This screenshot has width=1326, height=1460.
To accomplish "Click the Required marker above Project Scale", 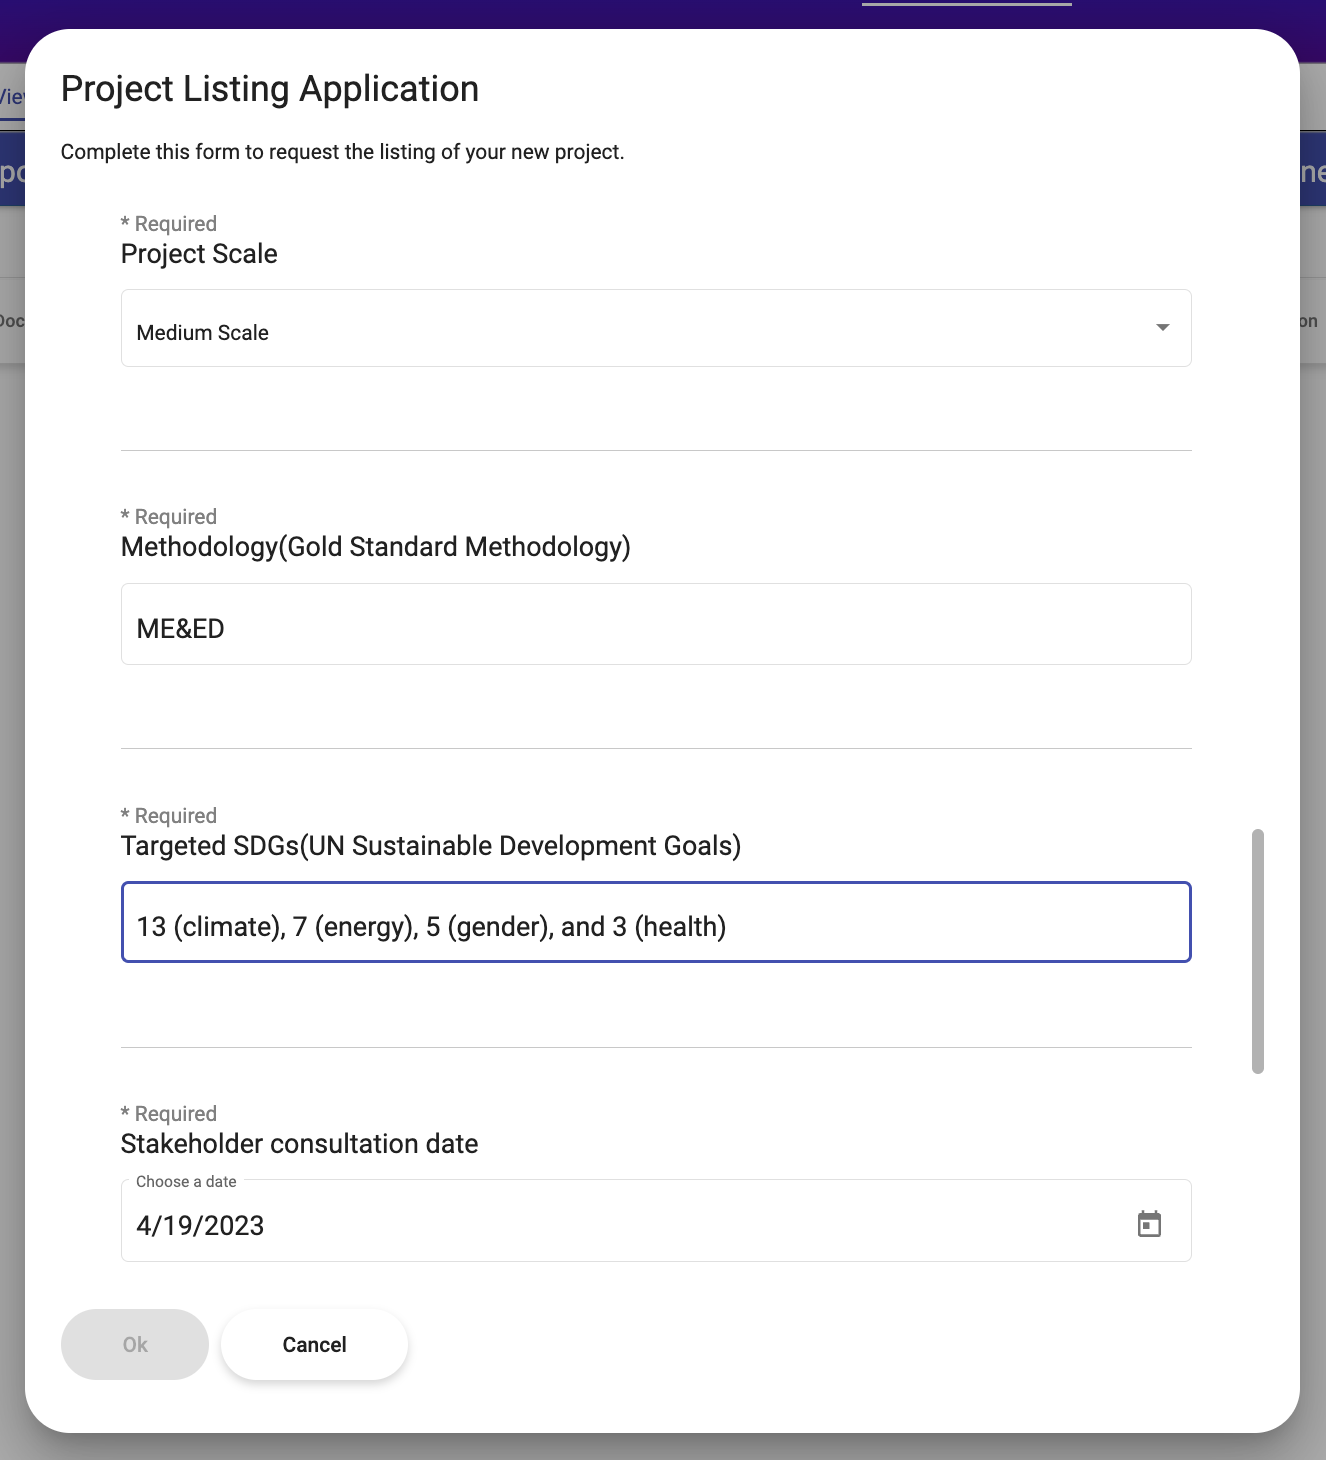I will tap(169, 224).
